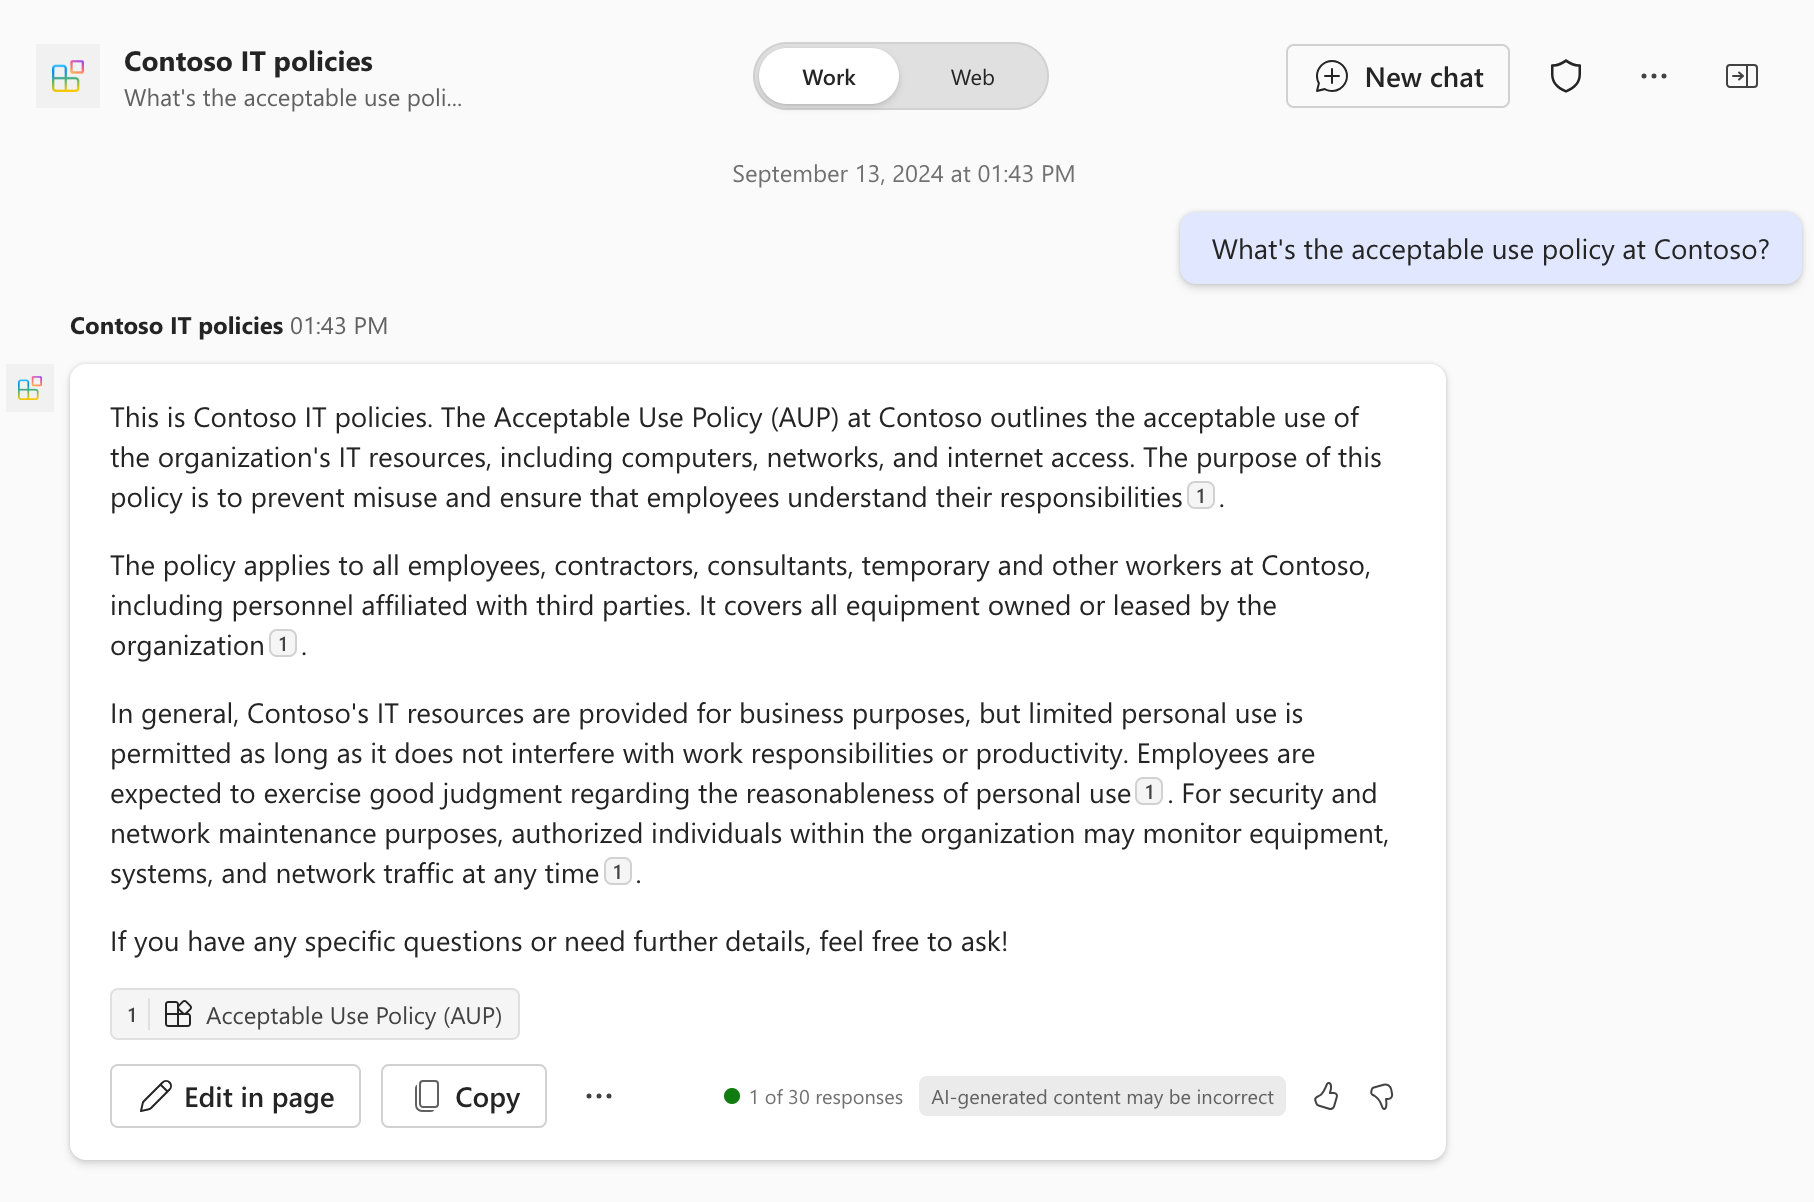Open the more options ellipsis in the header
The width and height of the screenshot is (1814, 1202).
(x=1654, y=76)
